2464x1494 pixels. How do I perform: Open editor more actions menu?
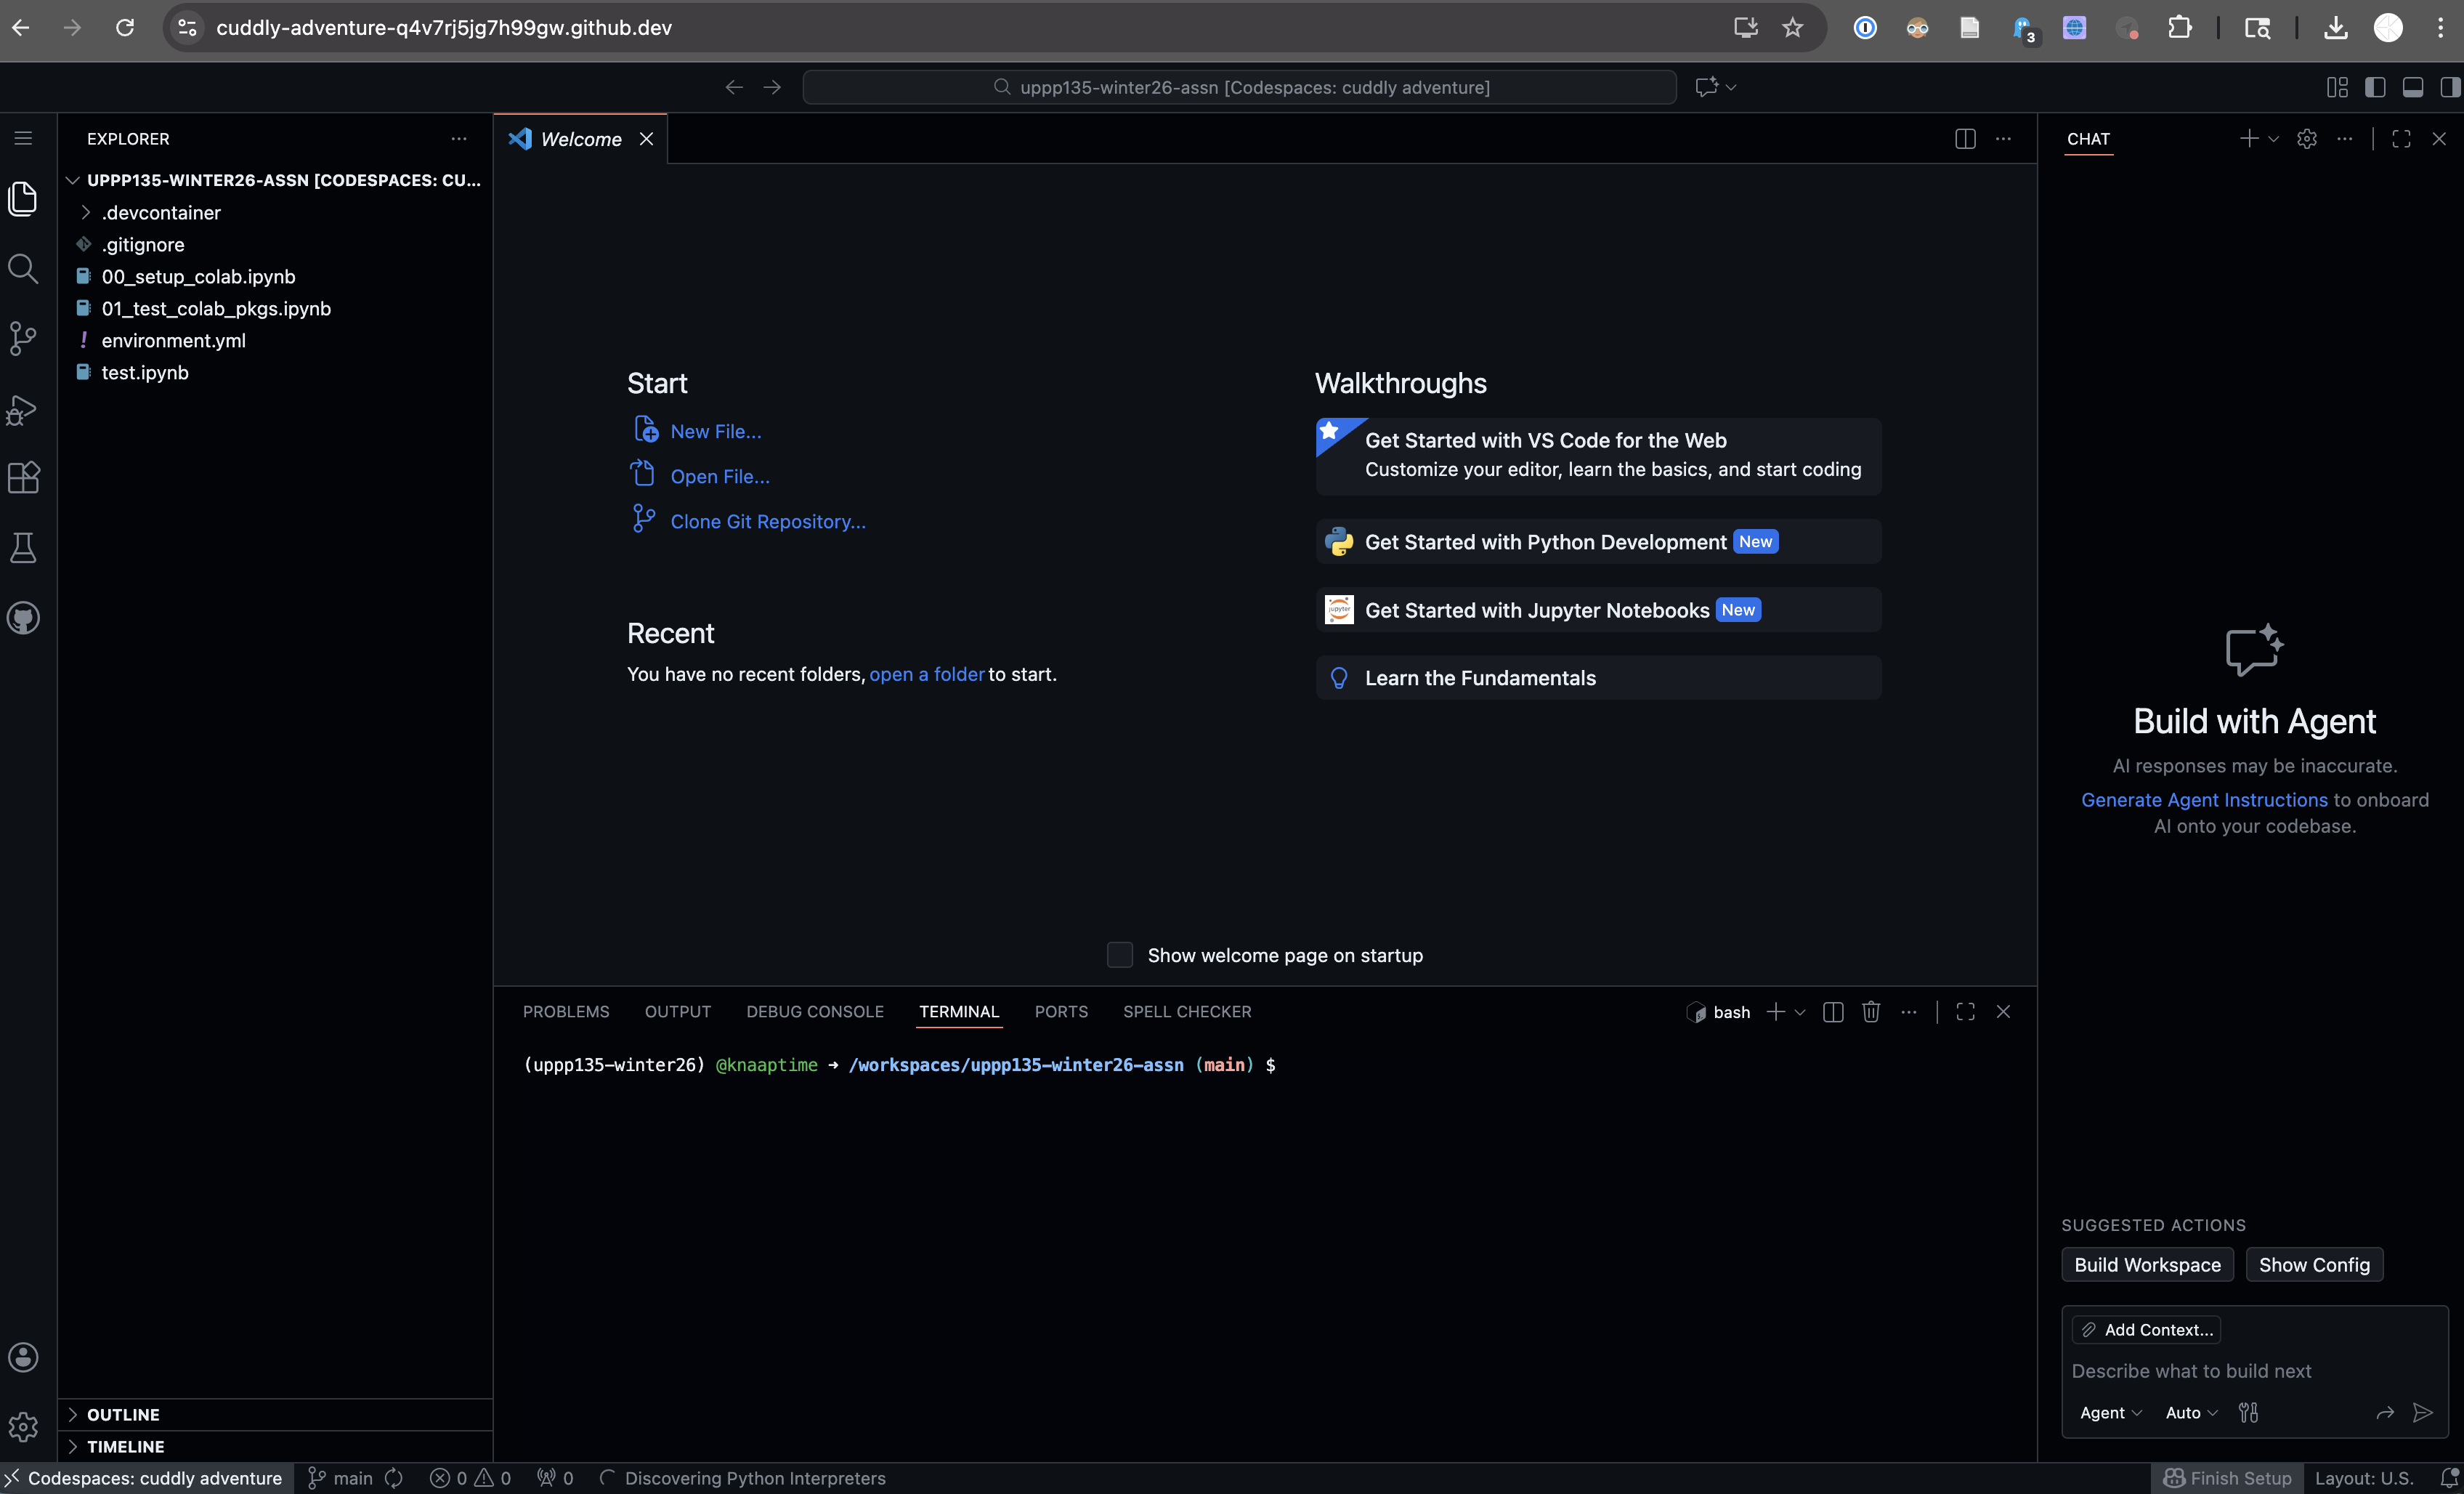click(2003, 139)
